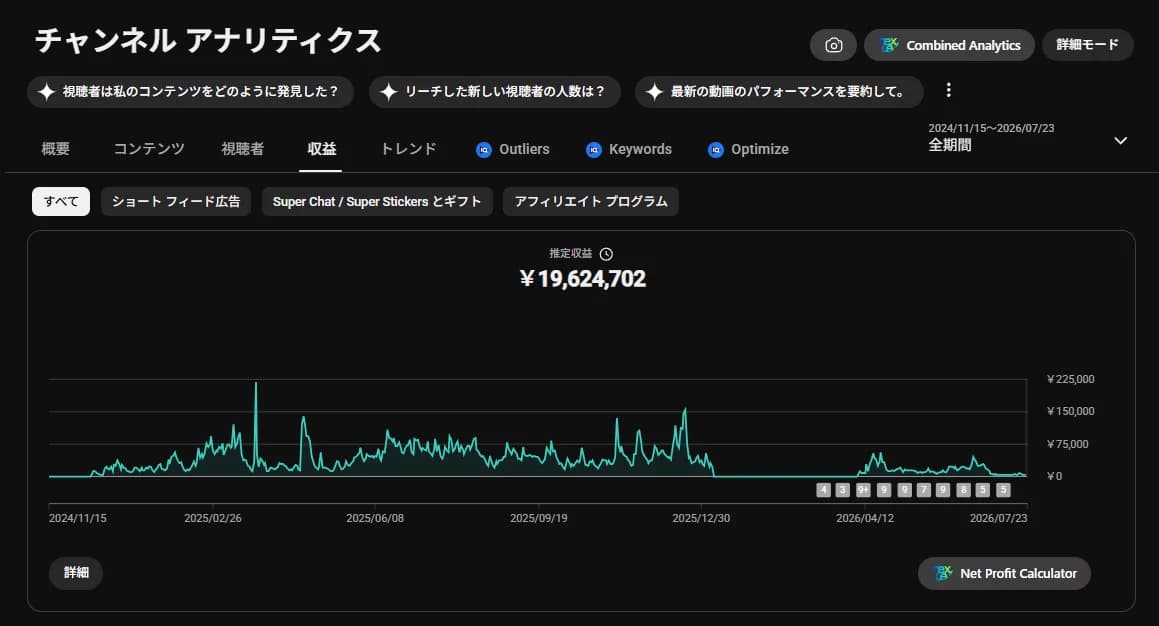The image size is (1159, 626).
Task: Open the Net Profit Calculator
Action: coord(1005,574)
